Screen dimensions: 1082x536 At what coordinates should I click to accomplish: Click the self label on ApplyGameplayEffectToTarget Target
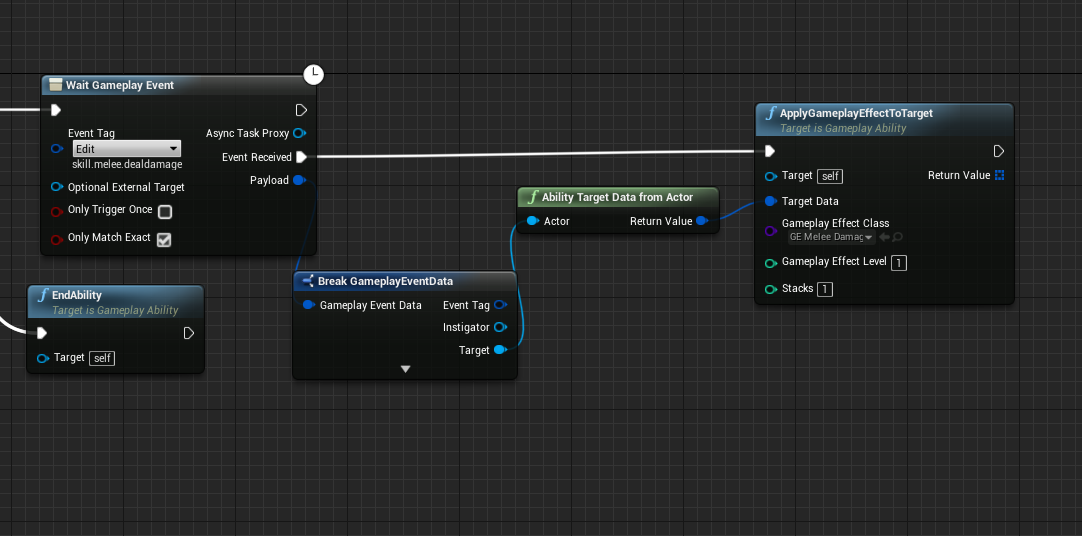click(x=830, y=177)
